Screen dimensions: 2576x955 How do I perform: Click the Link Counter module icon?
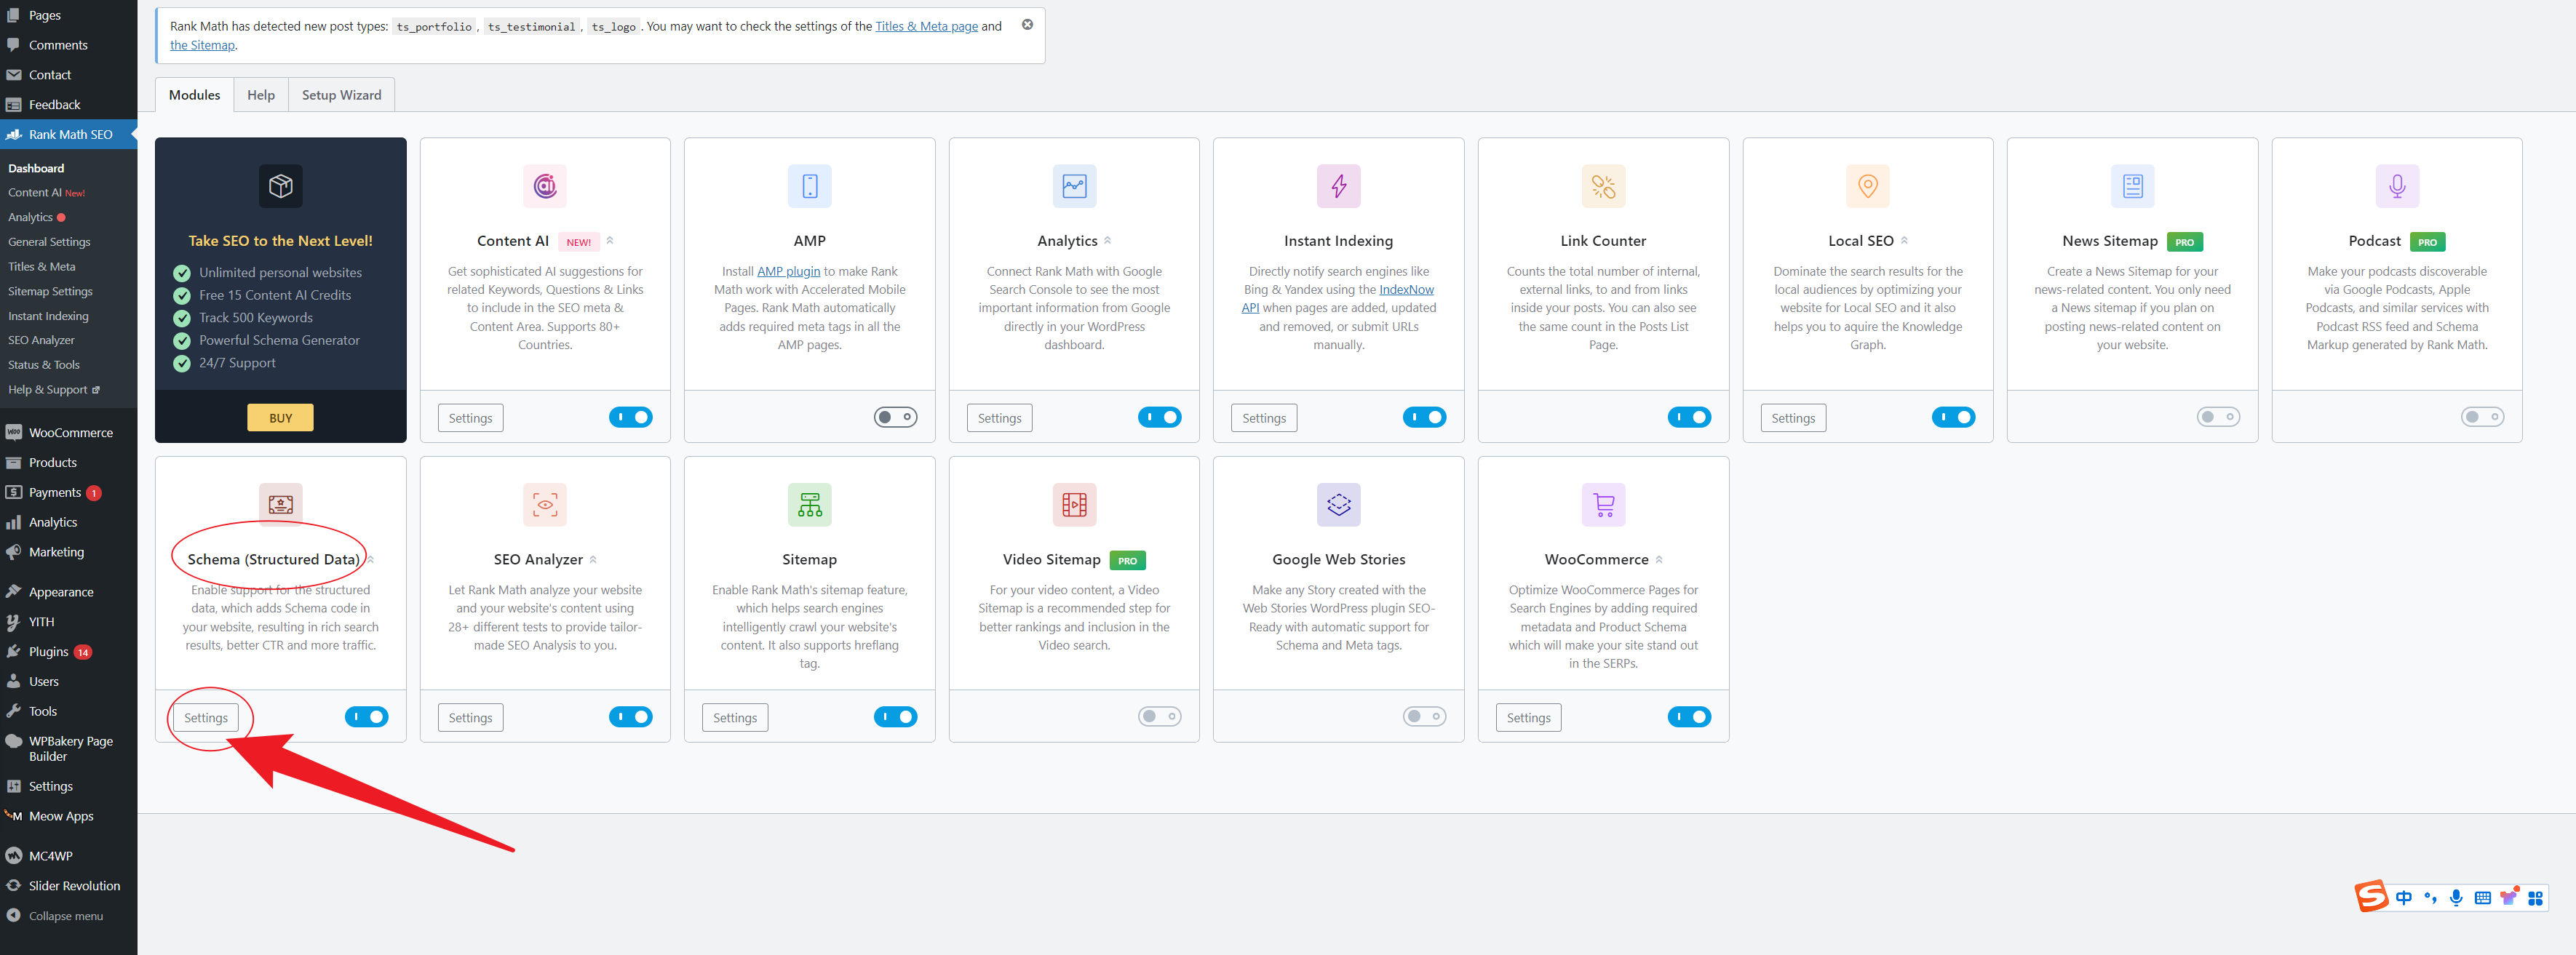[x=1603, y=186]
